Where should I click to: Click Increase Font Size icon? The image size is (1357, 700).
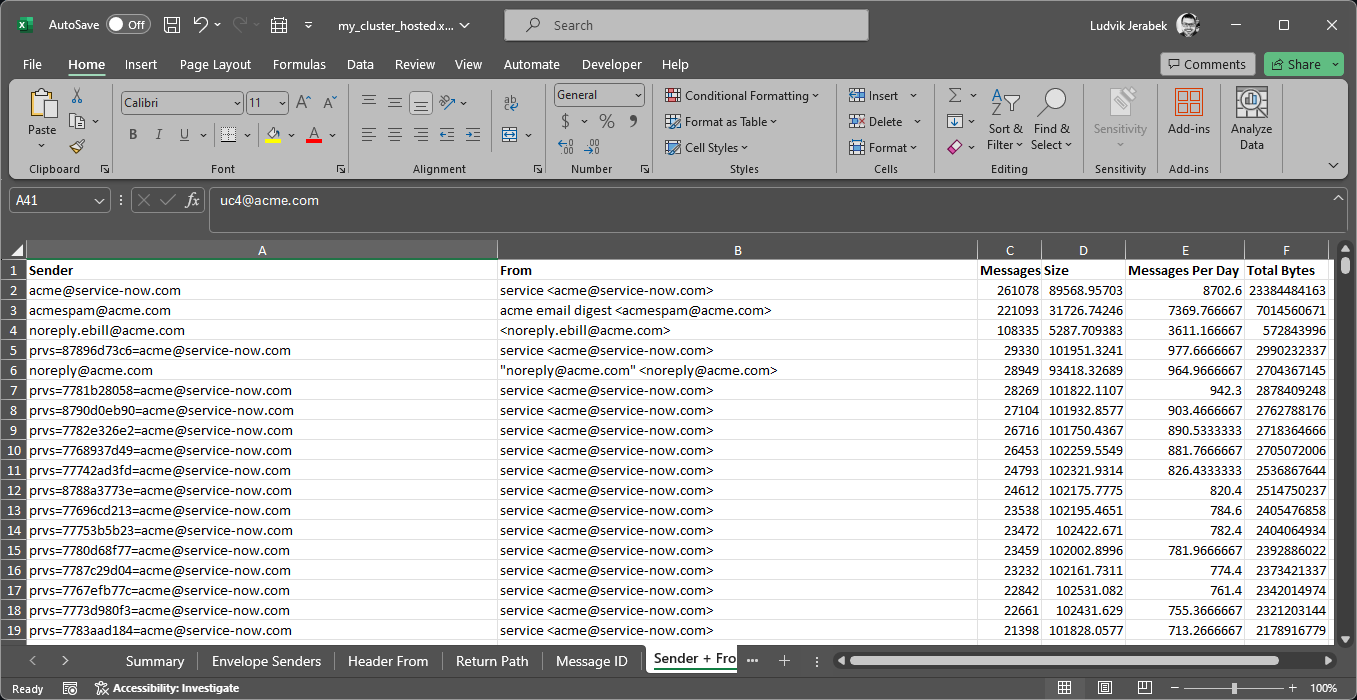(304, 102)
